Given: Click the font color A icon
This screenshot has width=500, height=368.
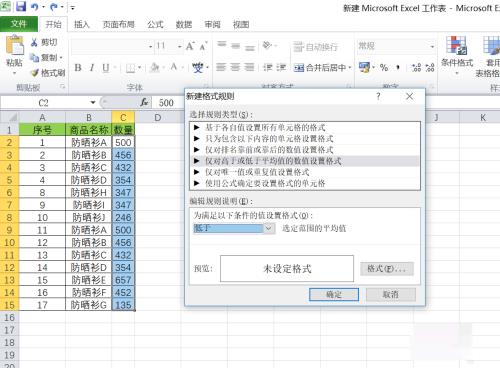Looking at the screenshot, I should (x=174, y=67).
